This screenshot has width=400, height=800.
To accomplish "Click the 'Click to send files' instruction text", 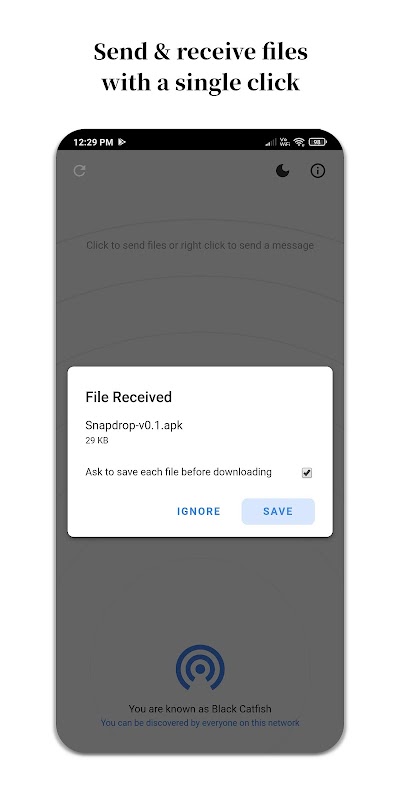I will [x=200, y=245].
